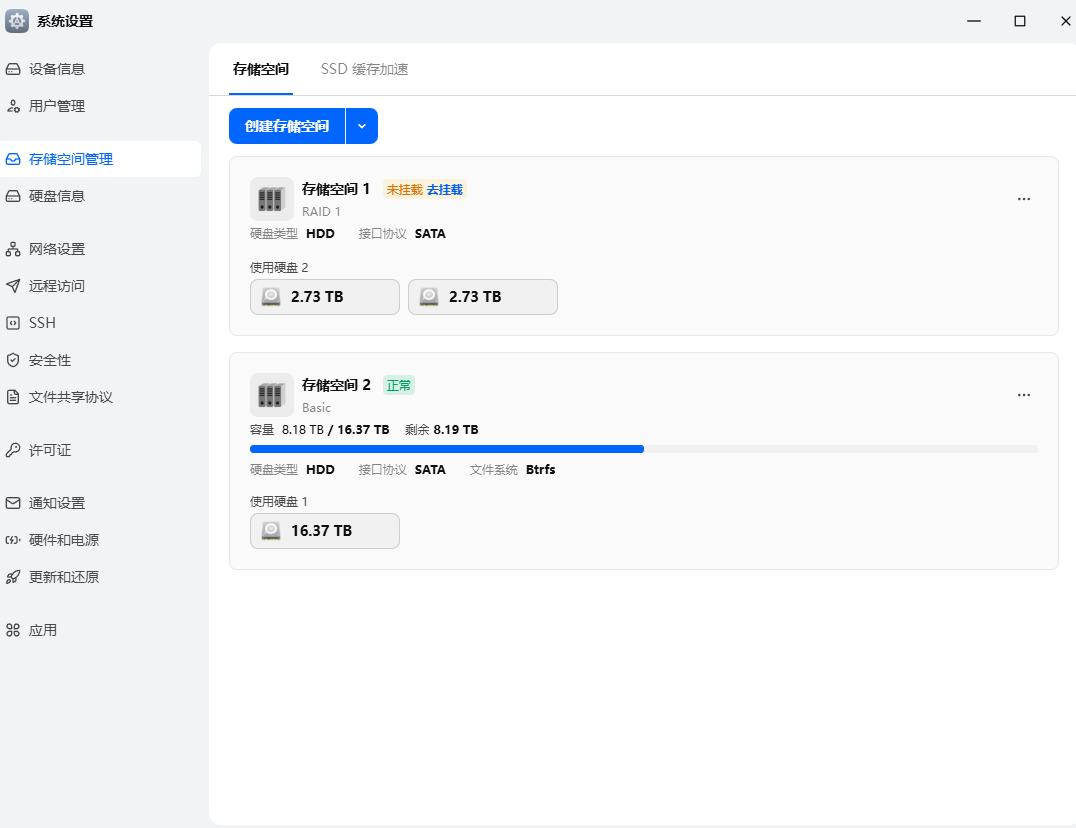This screenshot has height=828, width=1076.
Task: Click the 存储空间管理 sidebar icon
Action: coord(13,159)
